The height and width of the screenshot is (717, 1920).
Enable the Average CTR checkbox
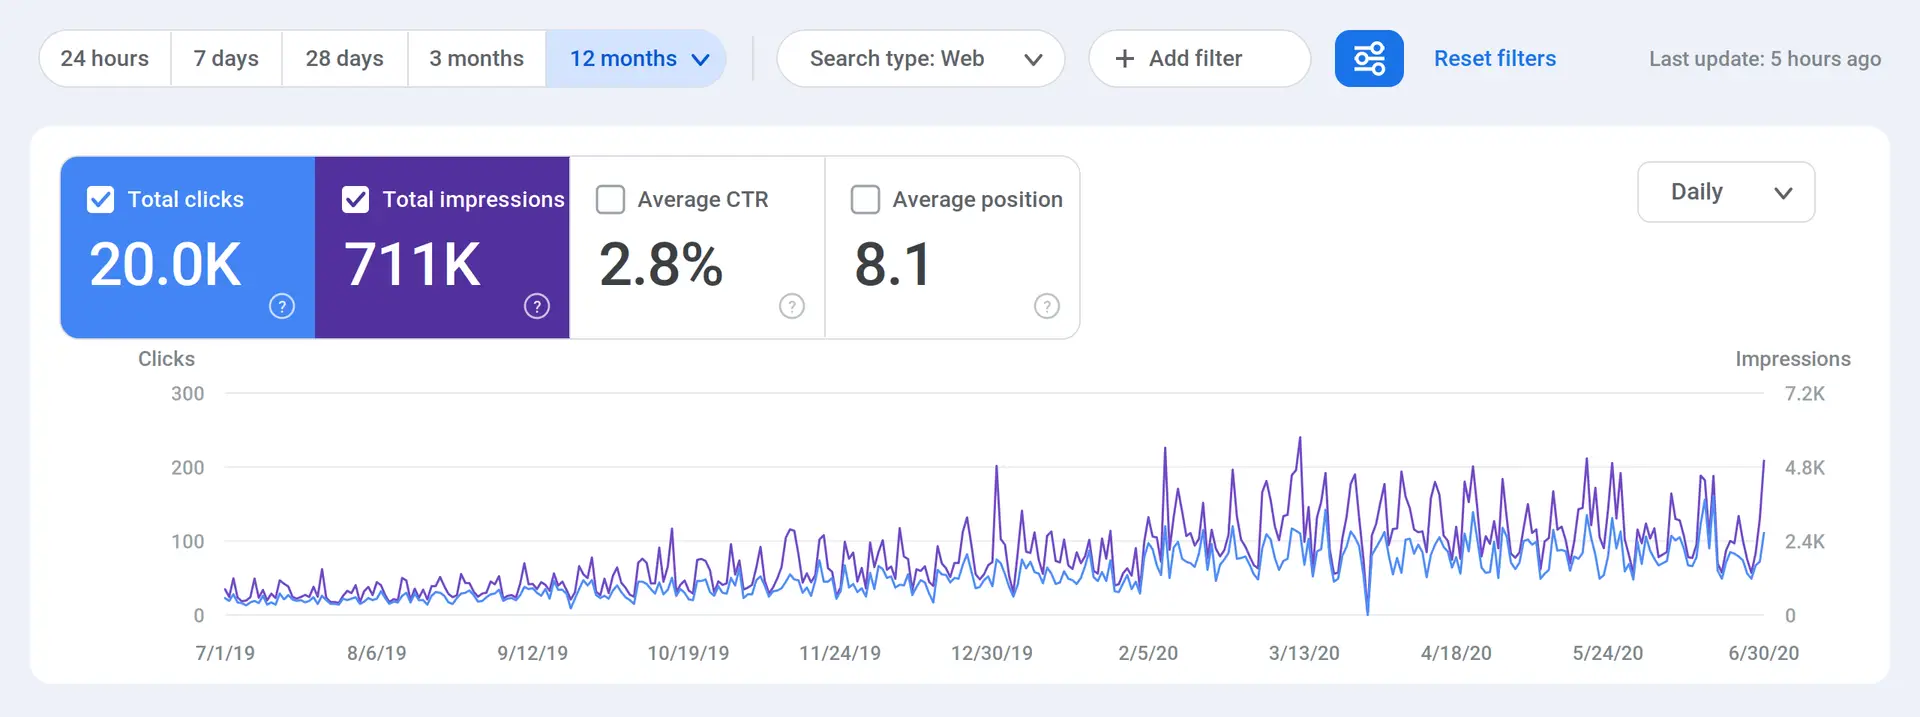click(x=611, y=200)
